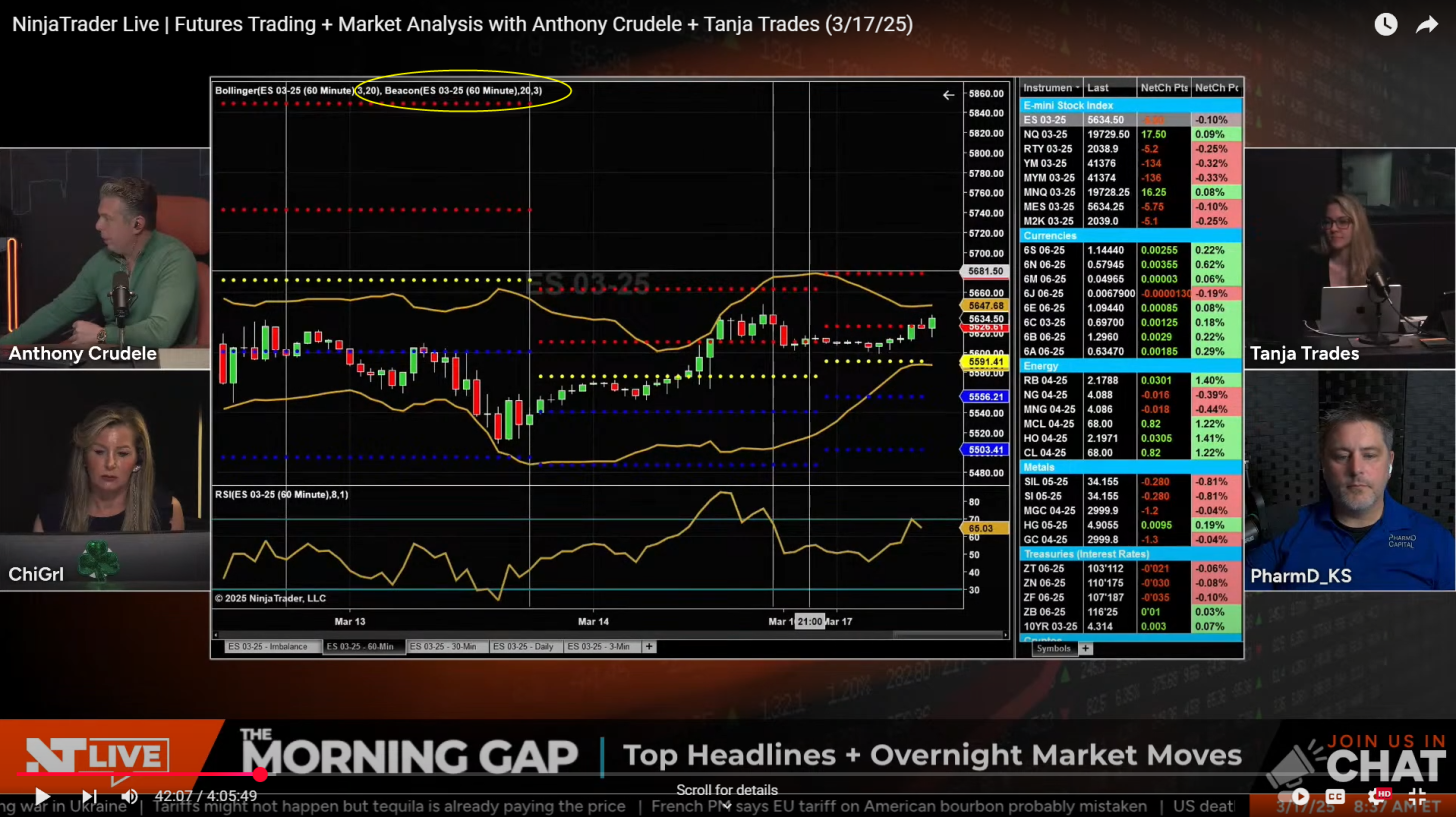Sort by the Instrument column header

pyautogui.click(x=1051, y=88)
